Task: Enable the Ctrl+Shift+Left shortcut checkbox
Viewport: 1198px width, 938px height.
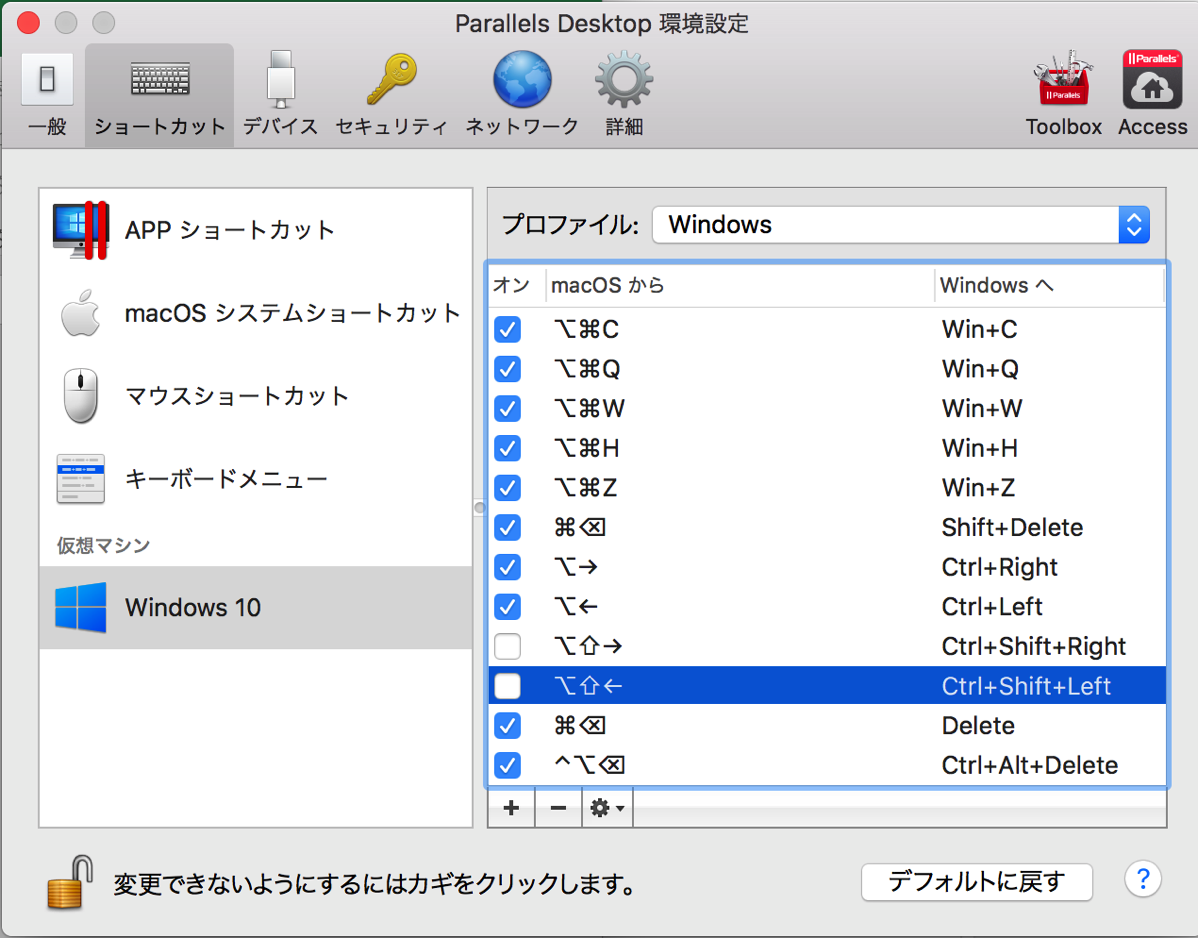Action: click(x=507, y=686)
